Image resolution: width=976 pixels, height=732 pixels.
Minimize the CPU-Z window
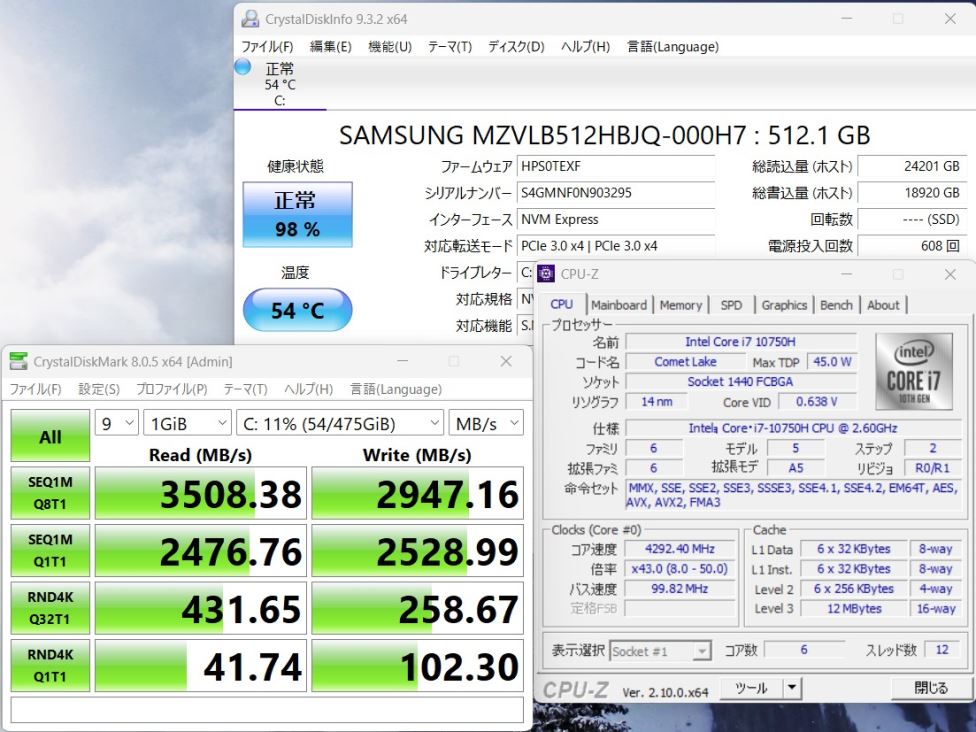846,274
